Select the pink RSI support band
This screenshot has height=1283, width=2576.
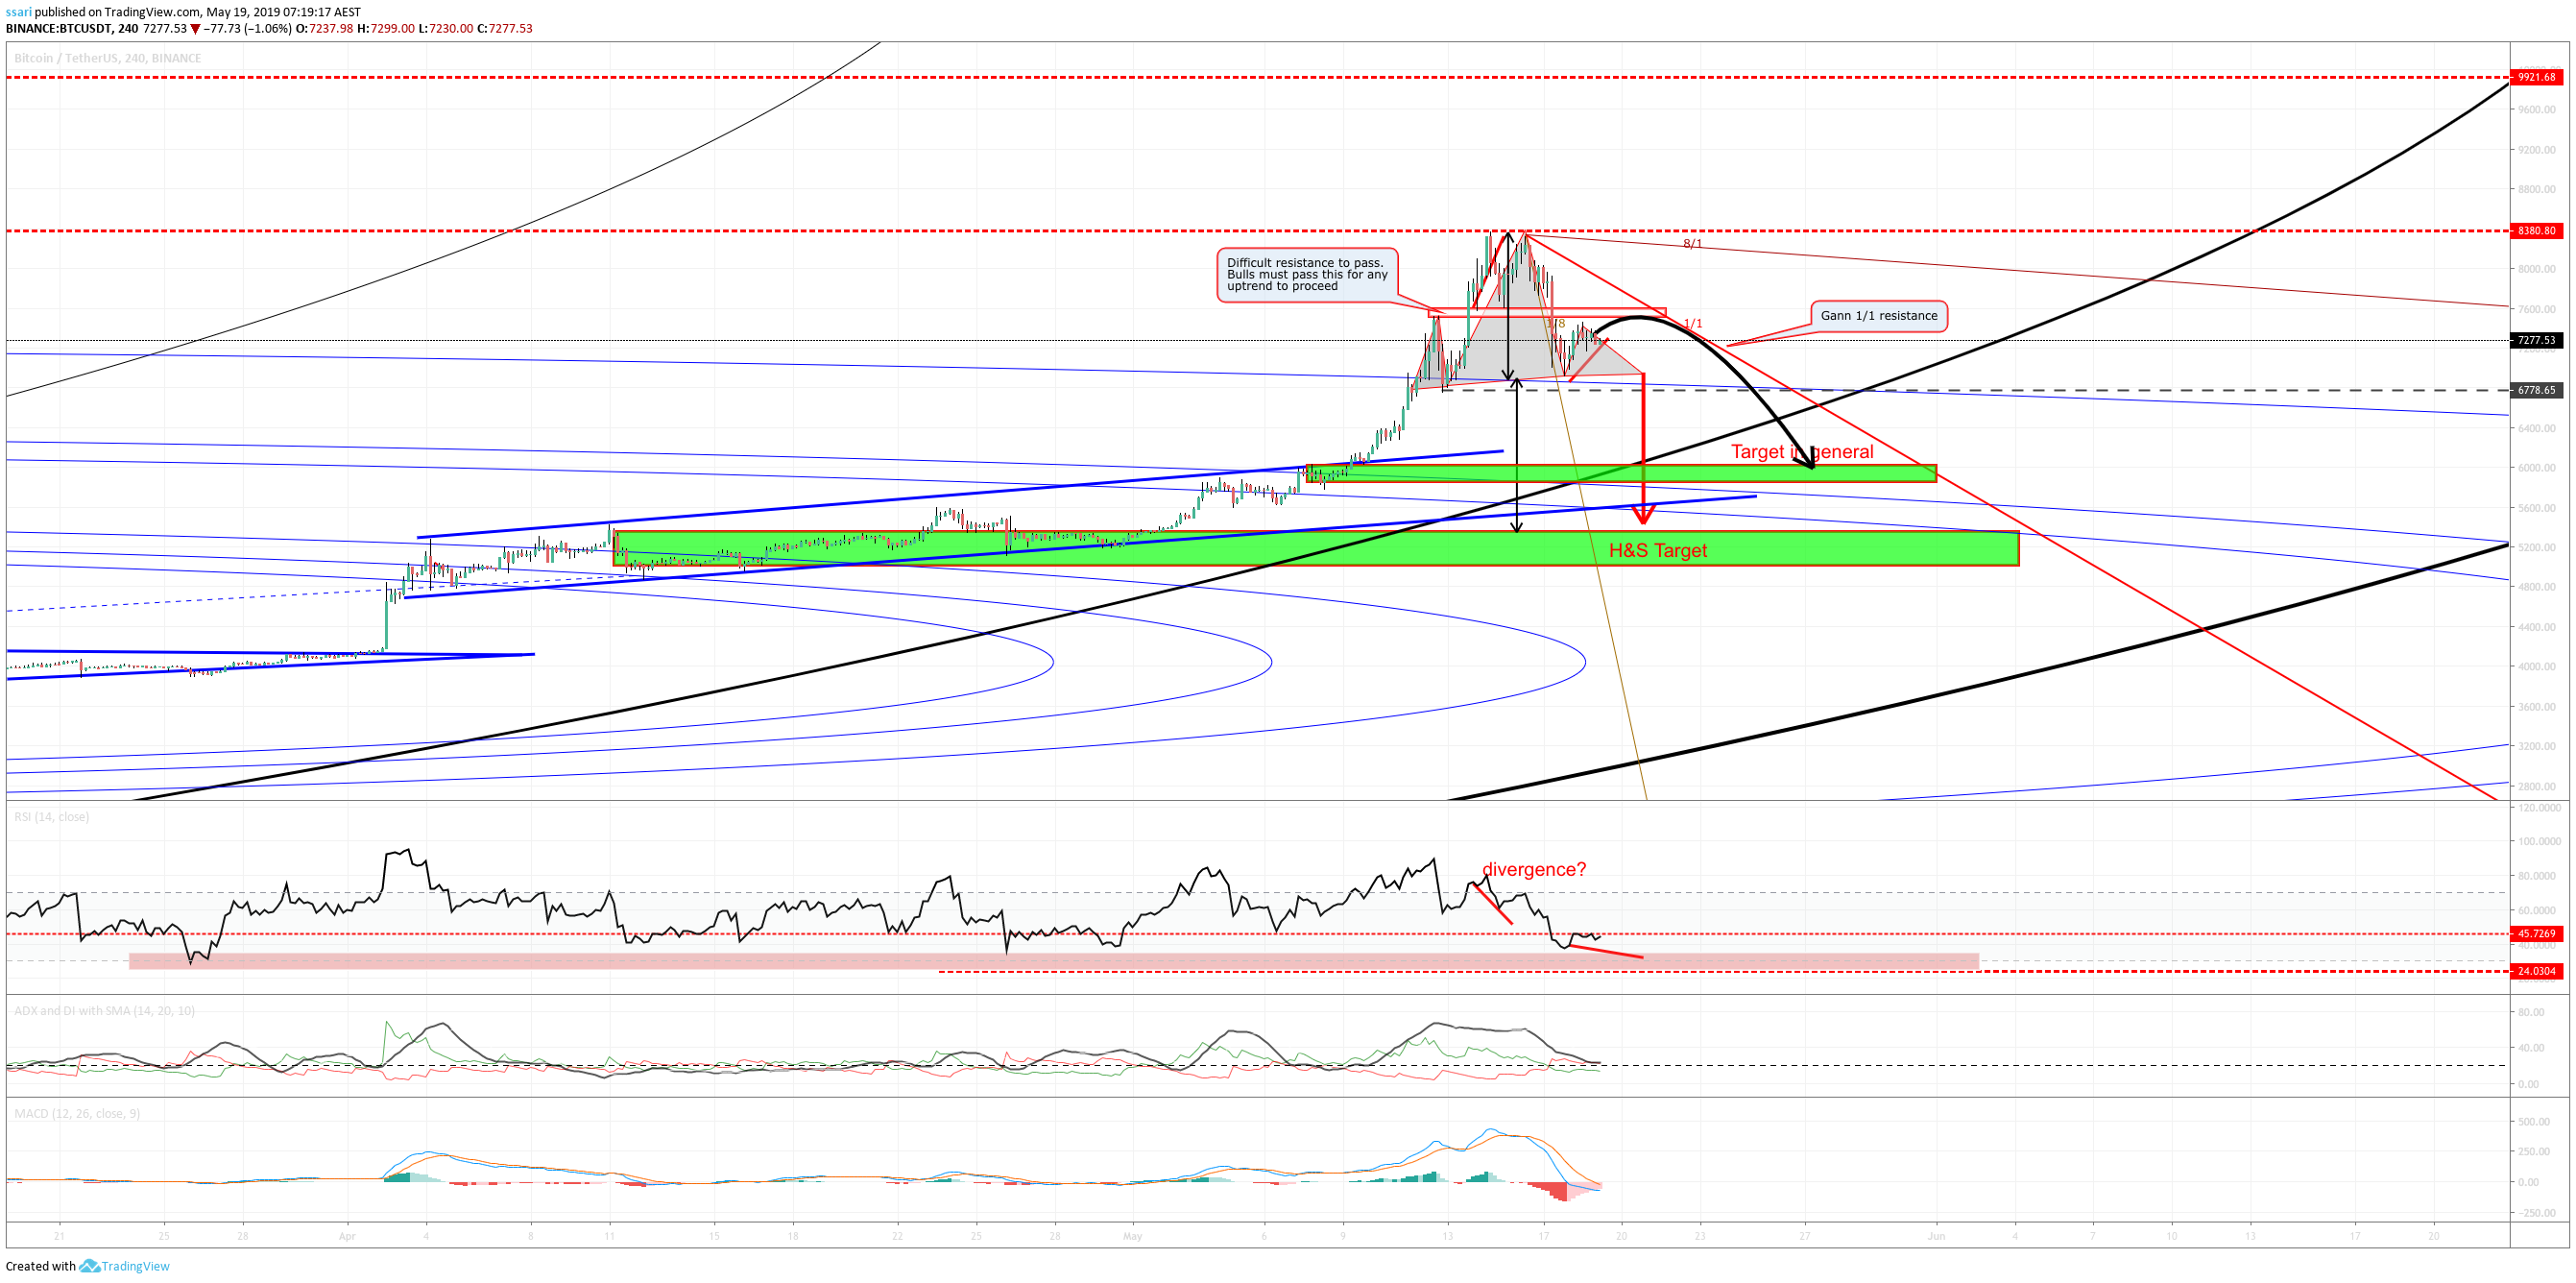click(x=1054, y=962)
